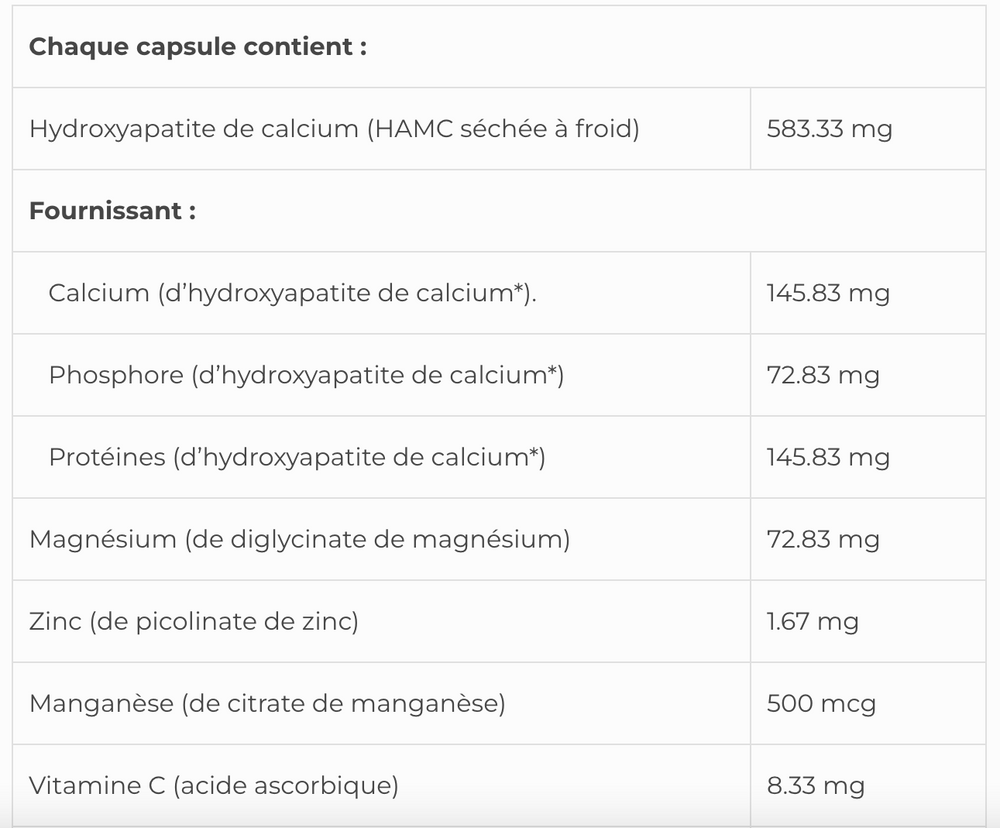This screenshot has height=828, width=1000.
Task: Select the Zinc picolinate label
Action: tap(193, 621)
